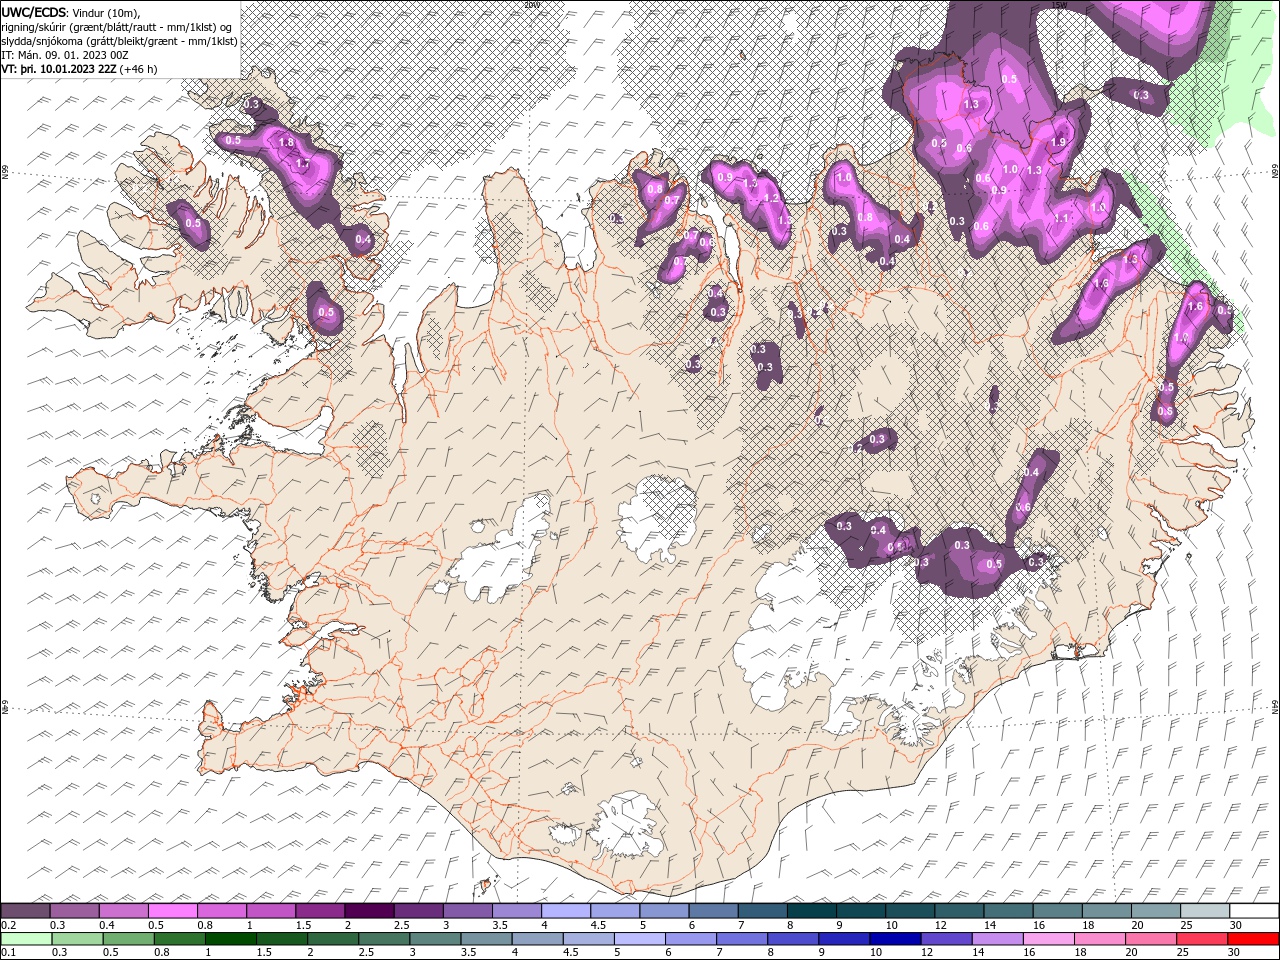This screenshot has height=960, width=1280.
Task: Click the 'rigning/skúrir (grænt/blátt/rautt' legend description line
Action: pyautogui.click(x=118, y=26)
